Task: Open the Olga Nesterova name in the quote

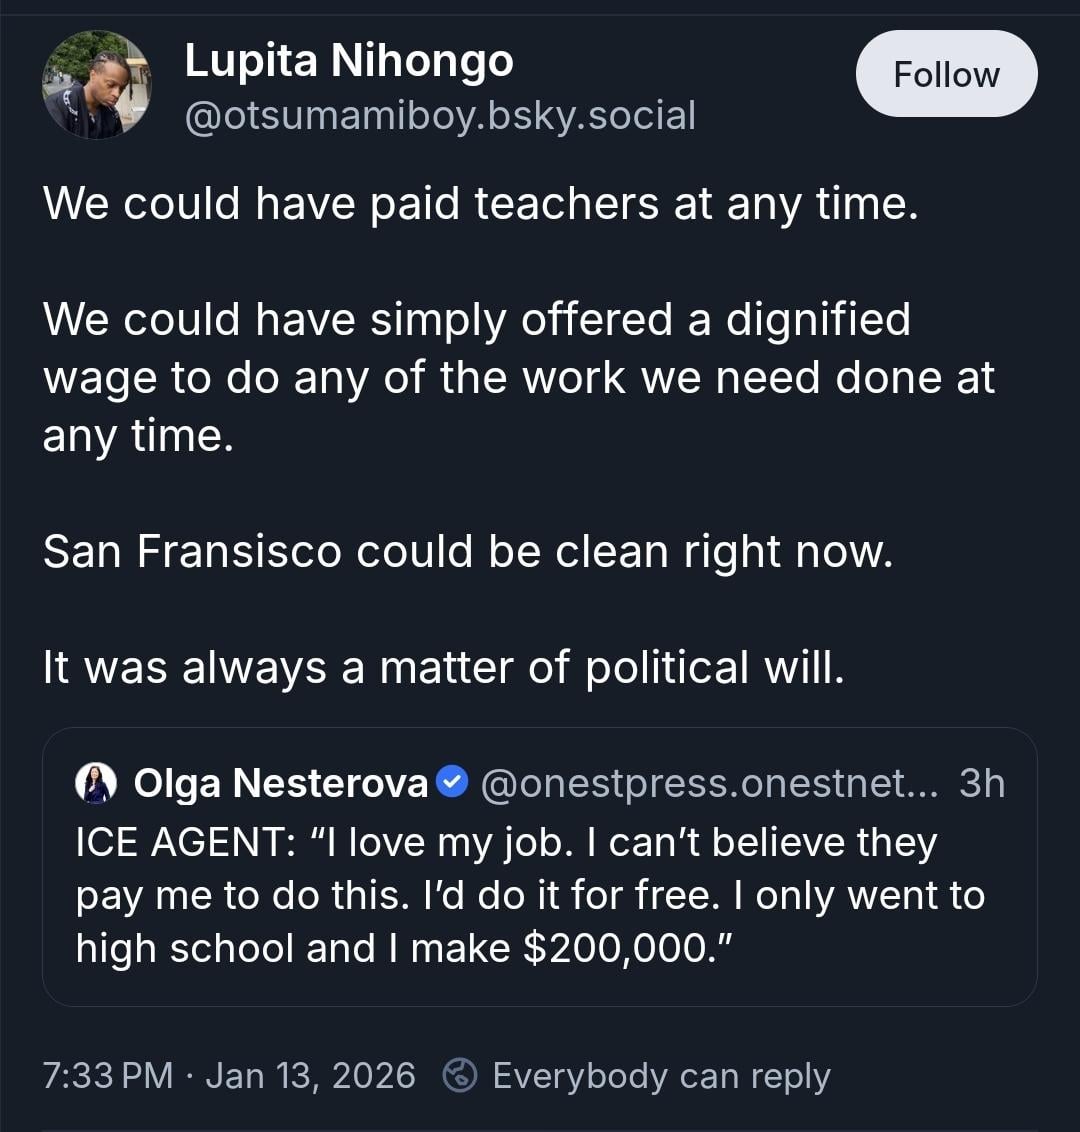Action: (281, 783)
